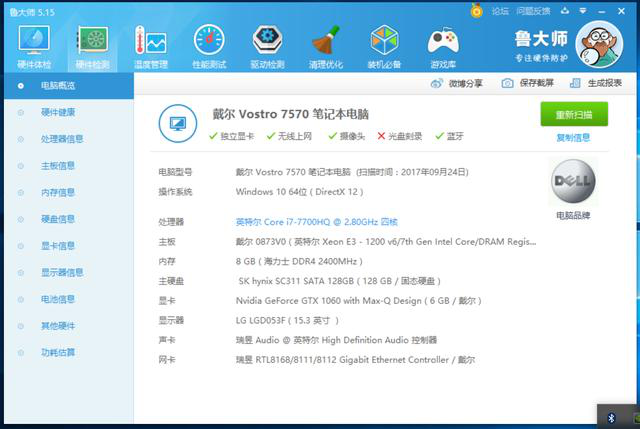The image size is (640, 430).
Task: Select the 装机必备 software box icon
Action: (x=384, y=42)
